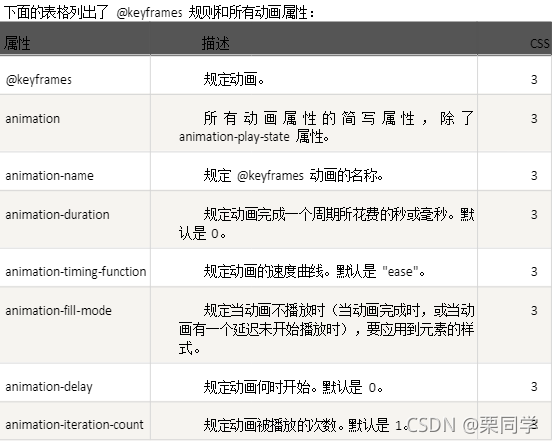Viewport: 553px width, 443px height.
Task: Click CSS version 3 in animation-name row
Action: pos(534,176)
